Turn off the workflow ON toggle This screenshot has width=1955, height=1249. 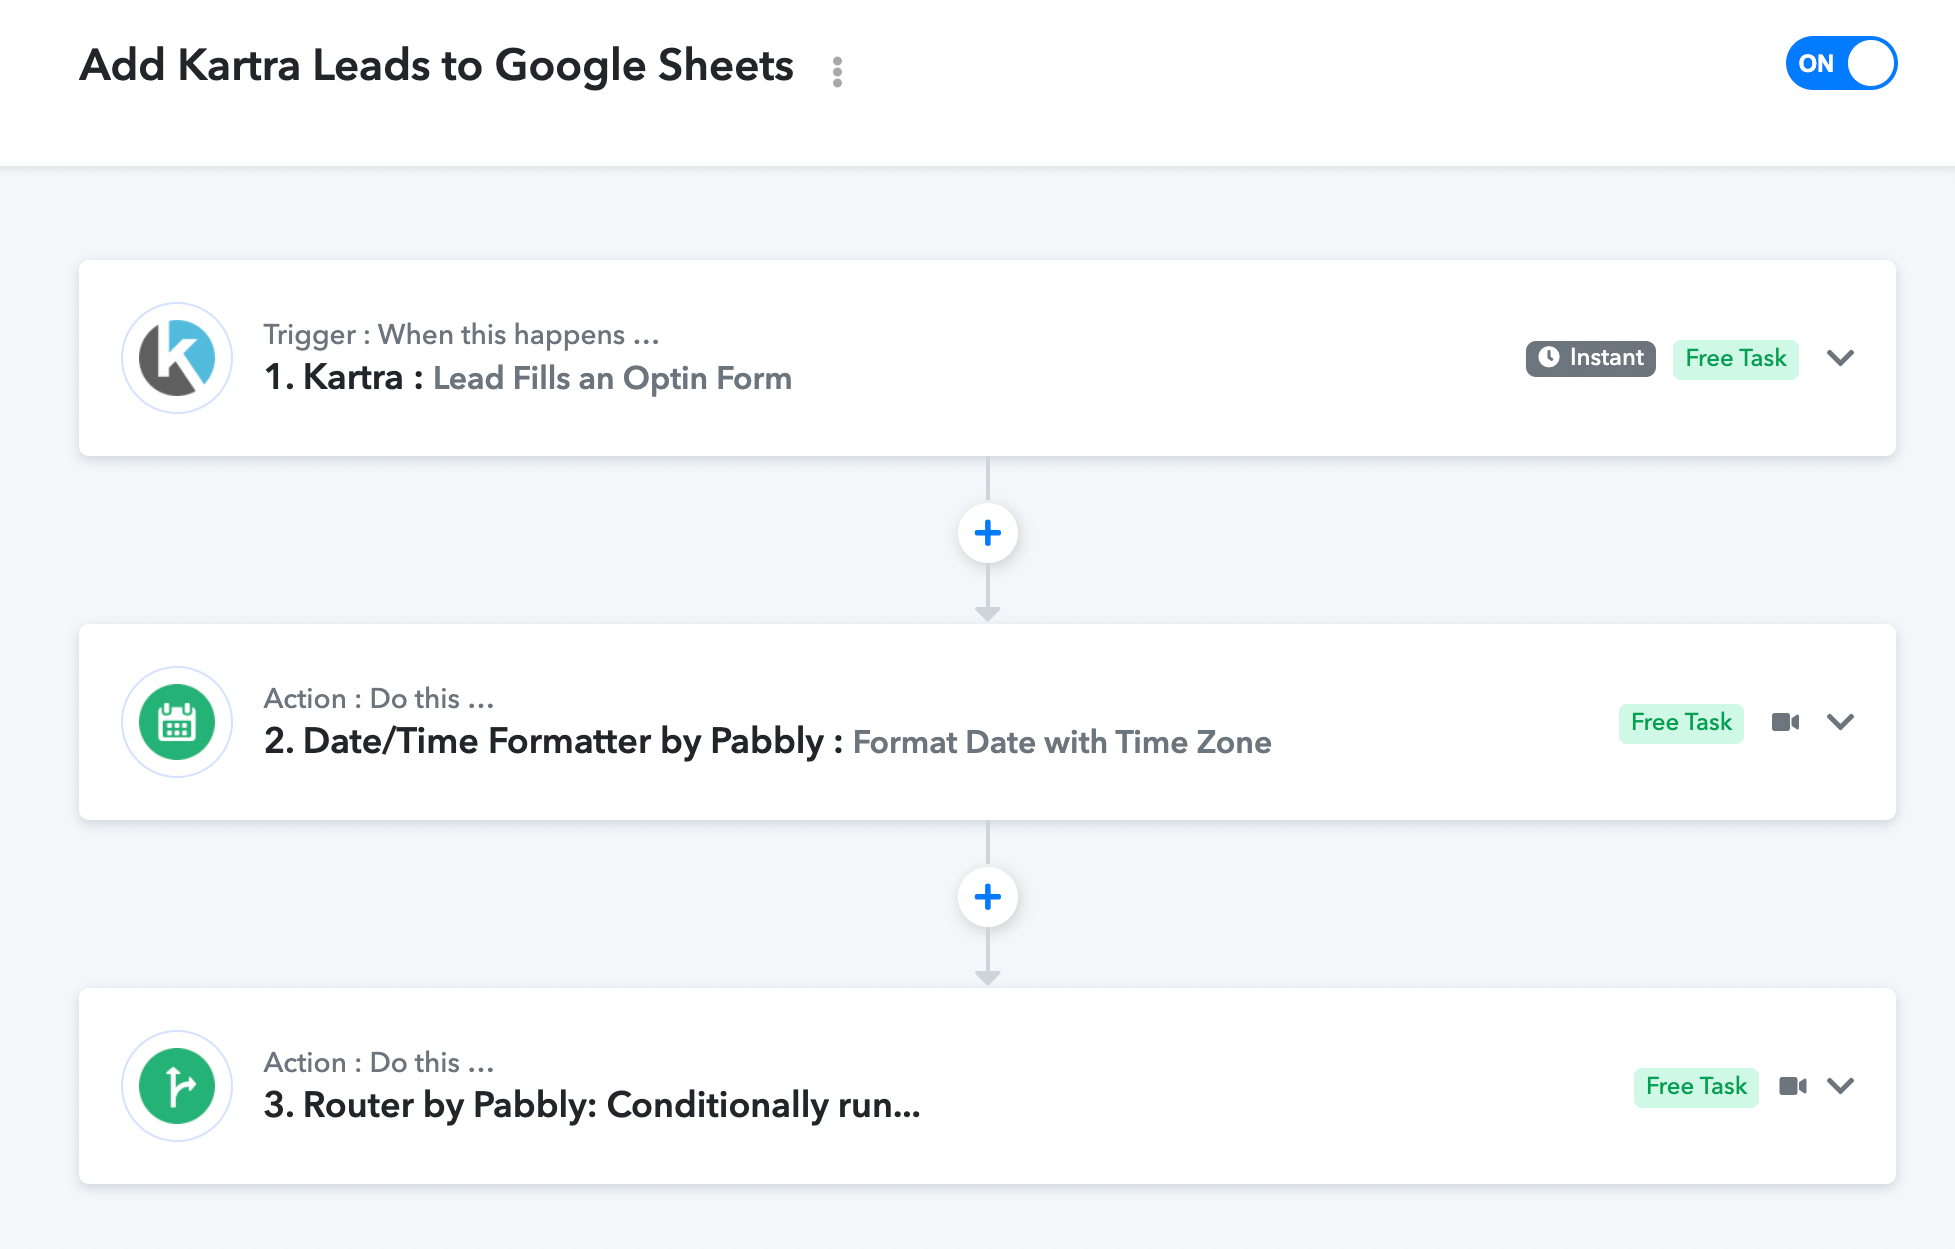(1841, 63)
